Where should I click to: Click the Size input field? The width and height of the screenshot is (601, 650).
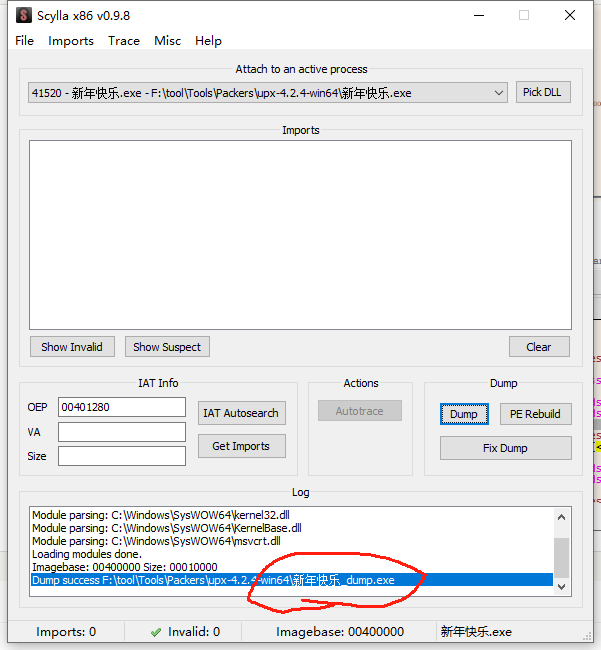click(x=122, y=456)
